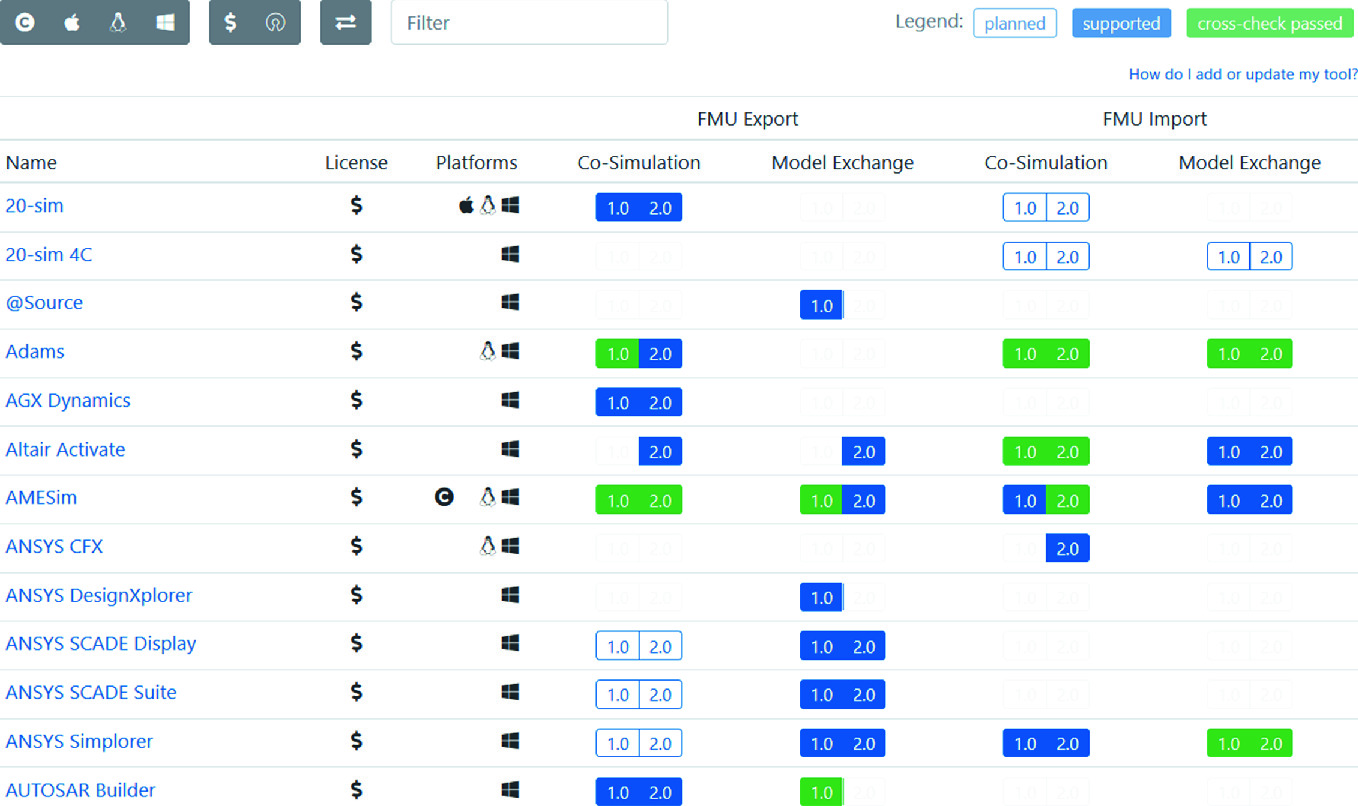1358x806 pixels.
Task: Click the Linux platform icon in Adams row
Action: (488, 351)
